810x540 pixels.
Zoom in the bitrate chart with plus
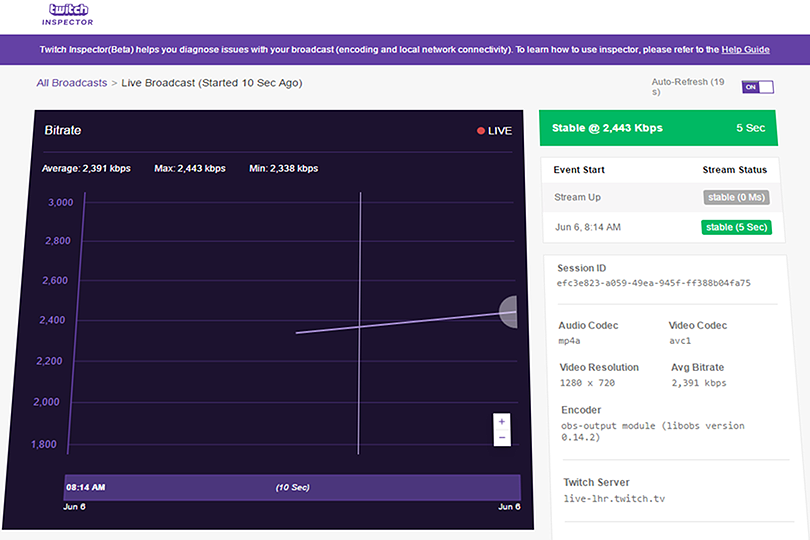coord(502,421)
